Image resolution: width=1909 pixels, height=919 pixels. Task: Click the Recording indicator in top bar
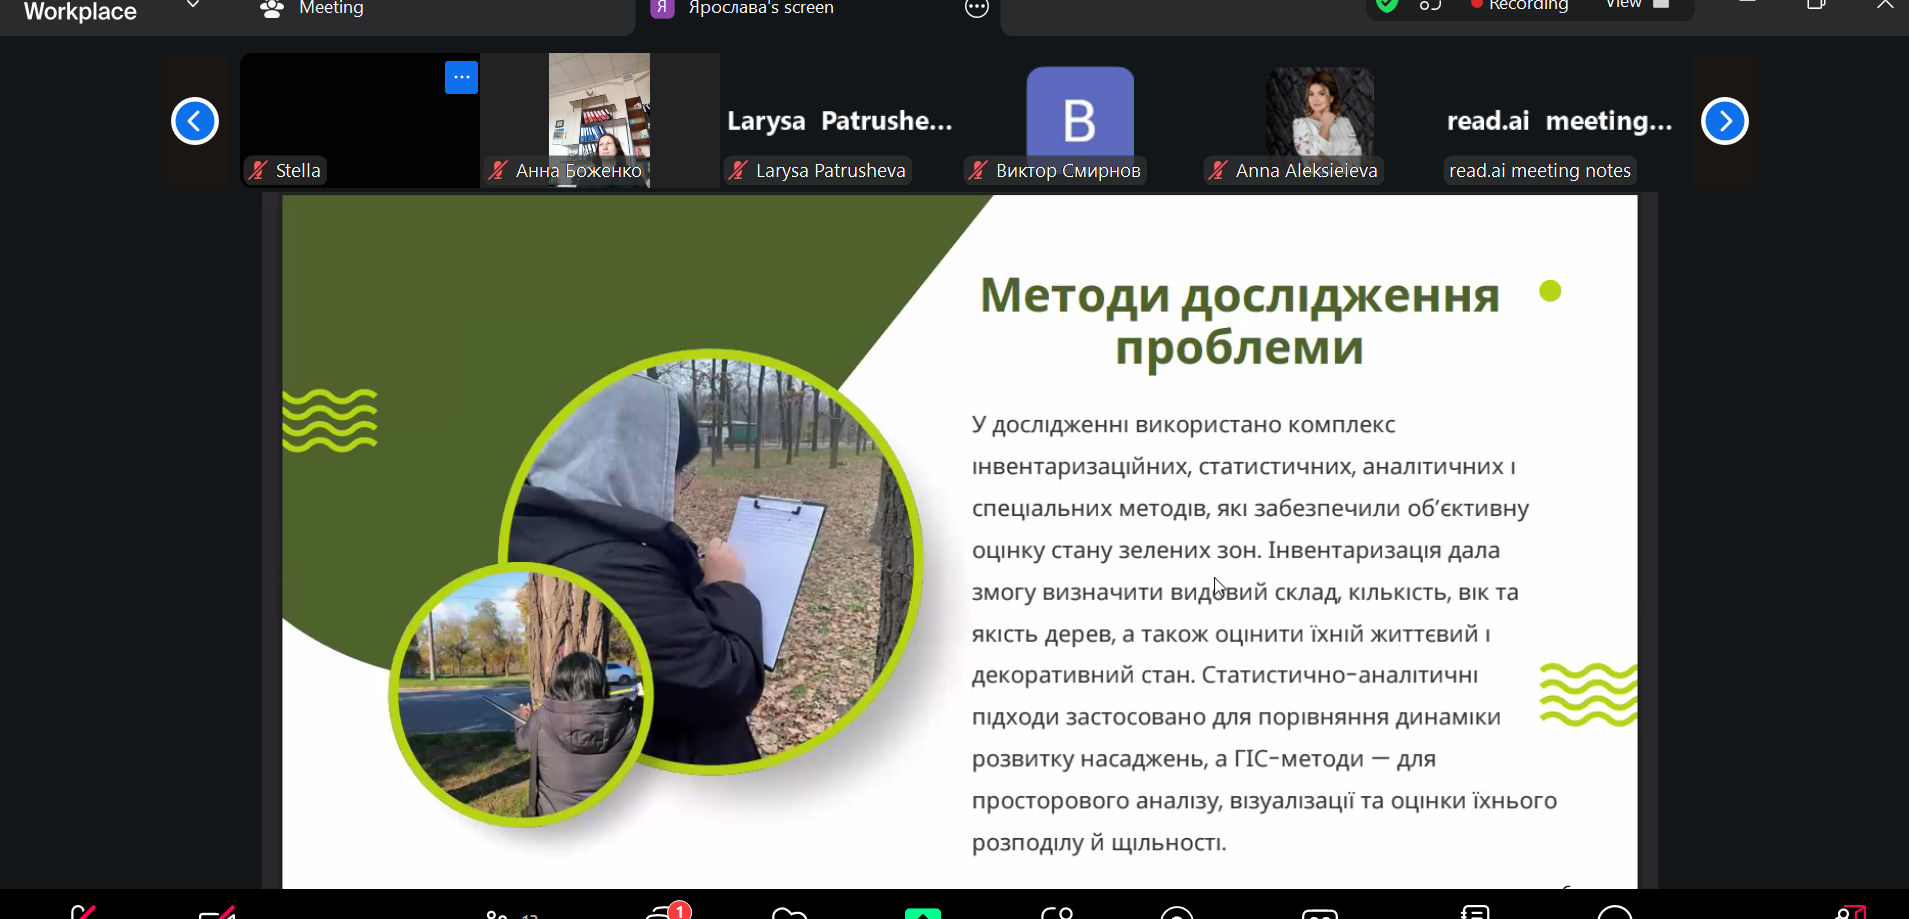(1519, 6)
